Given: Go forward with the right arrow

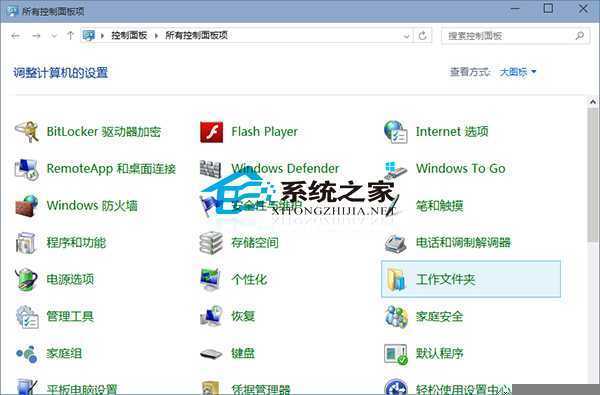Looking at the screenshot, I should [x=36, y=36].
